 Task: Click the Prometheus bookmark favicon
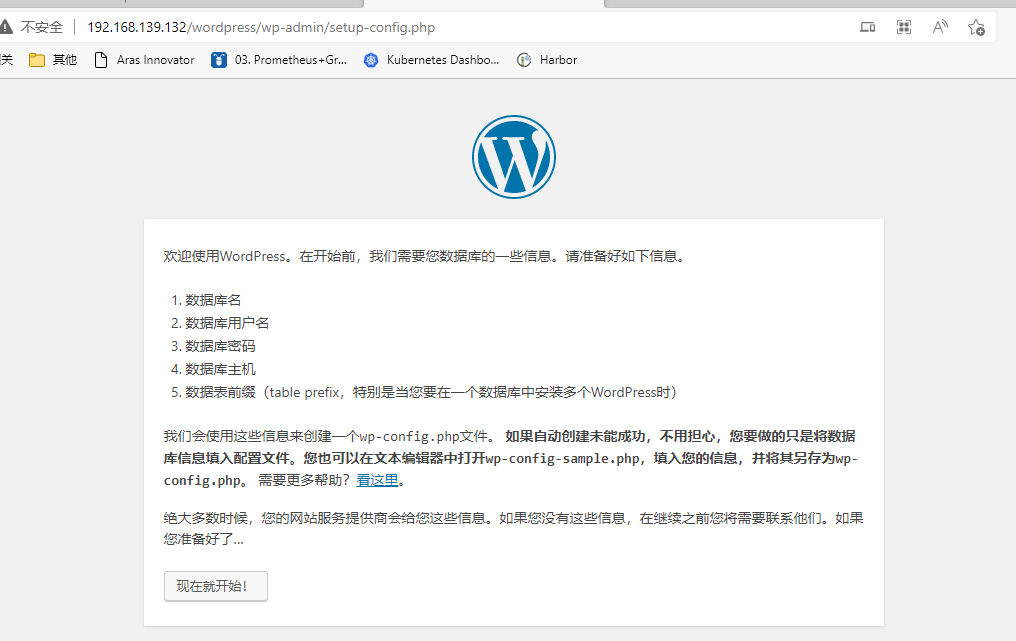pos(219,60)
